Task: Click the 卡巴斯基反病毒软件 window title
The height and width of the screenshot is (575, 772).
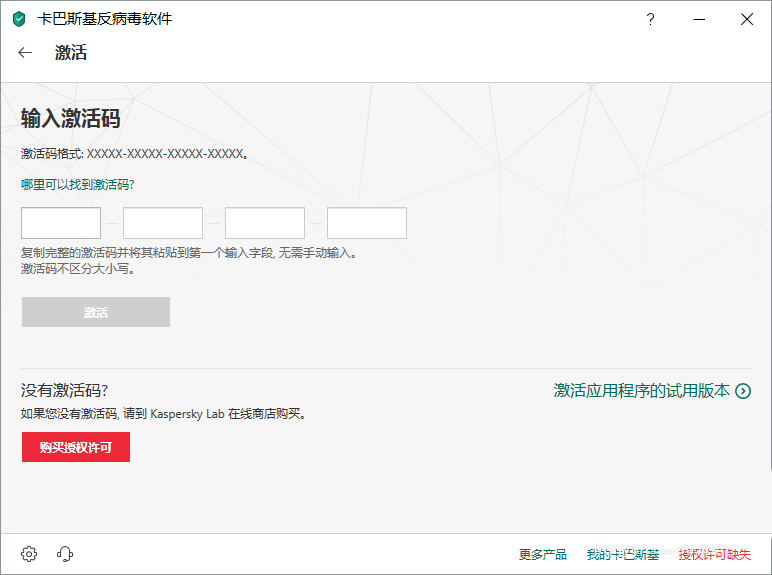Action: point(105,19)
